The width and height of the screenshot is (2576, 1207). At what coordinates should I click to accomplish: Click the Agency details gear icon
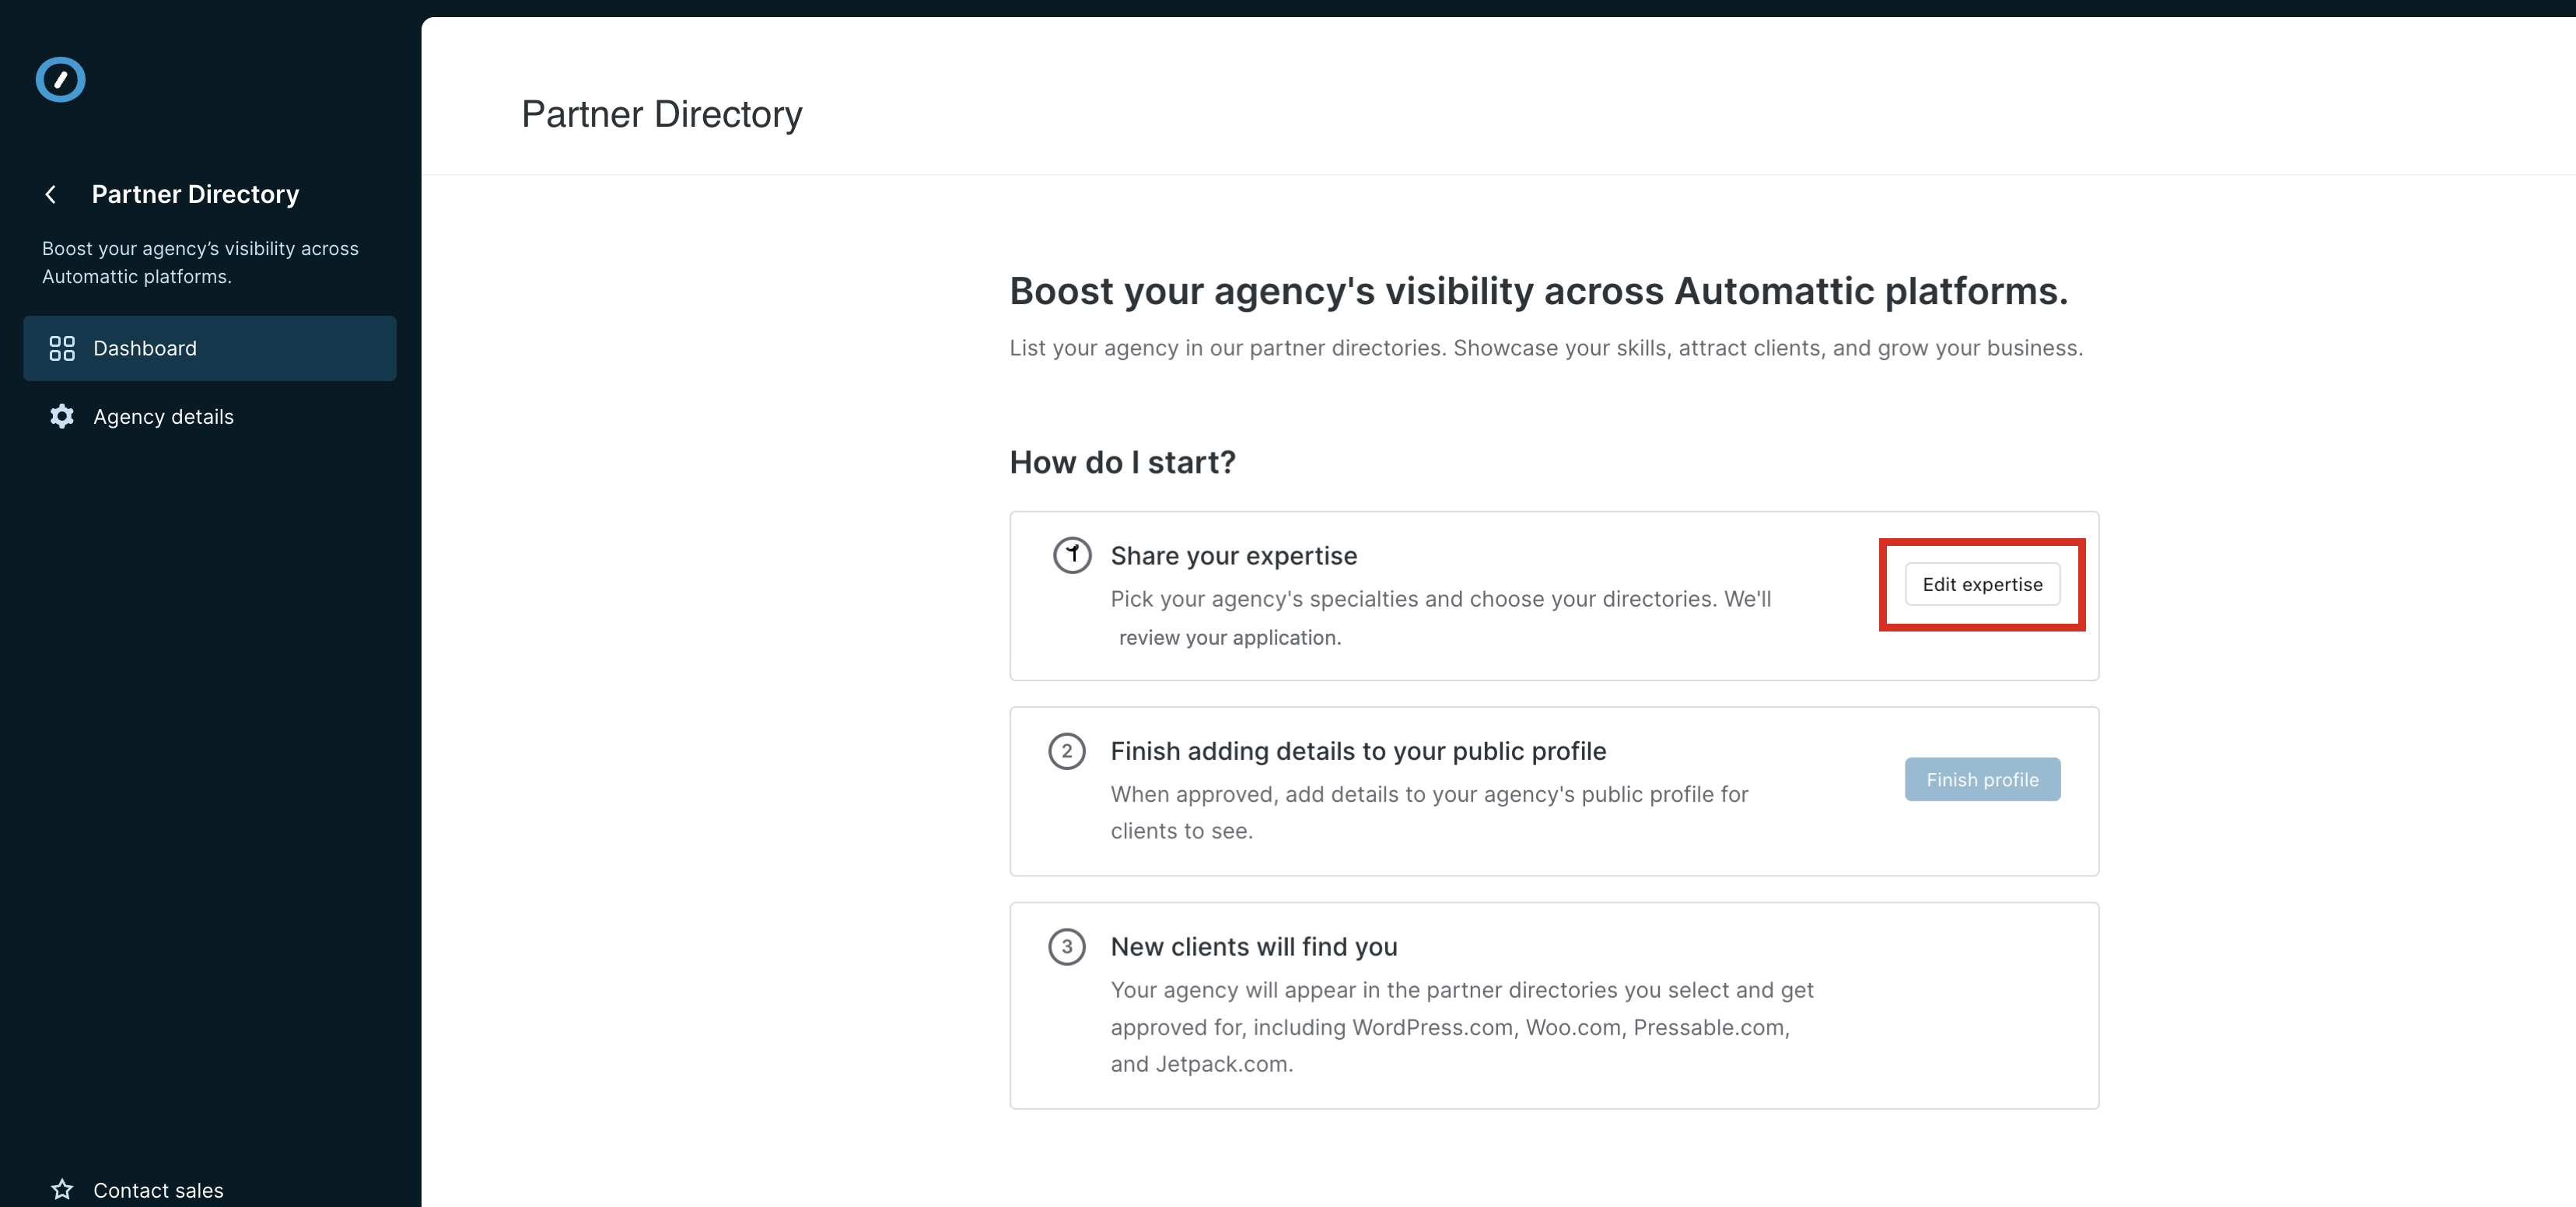point(61,416)
